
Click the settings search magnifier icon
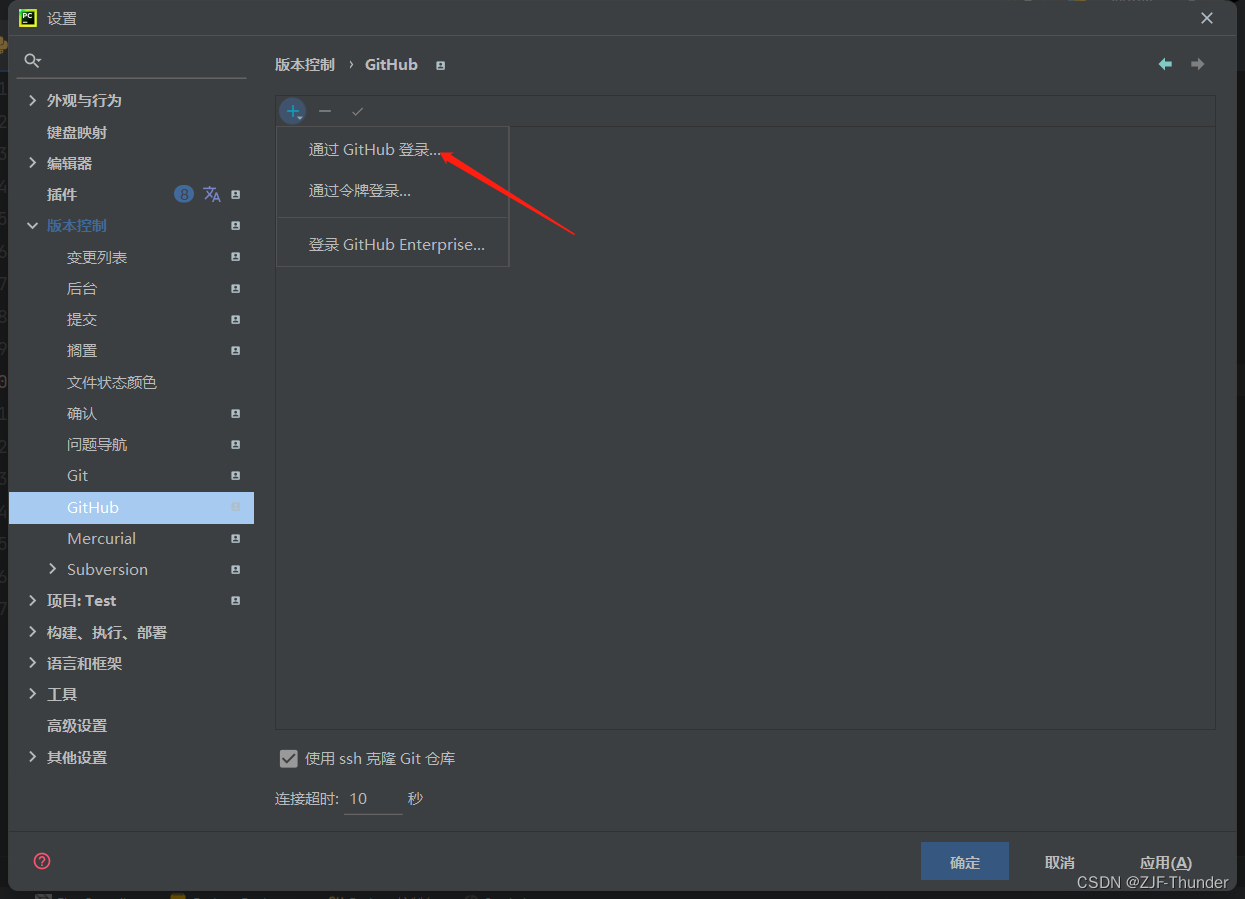[32, 61]
